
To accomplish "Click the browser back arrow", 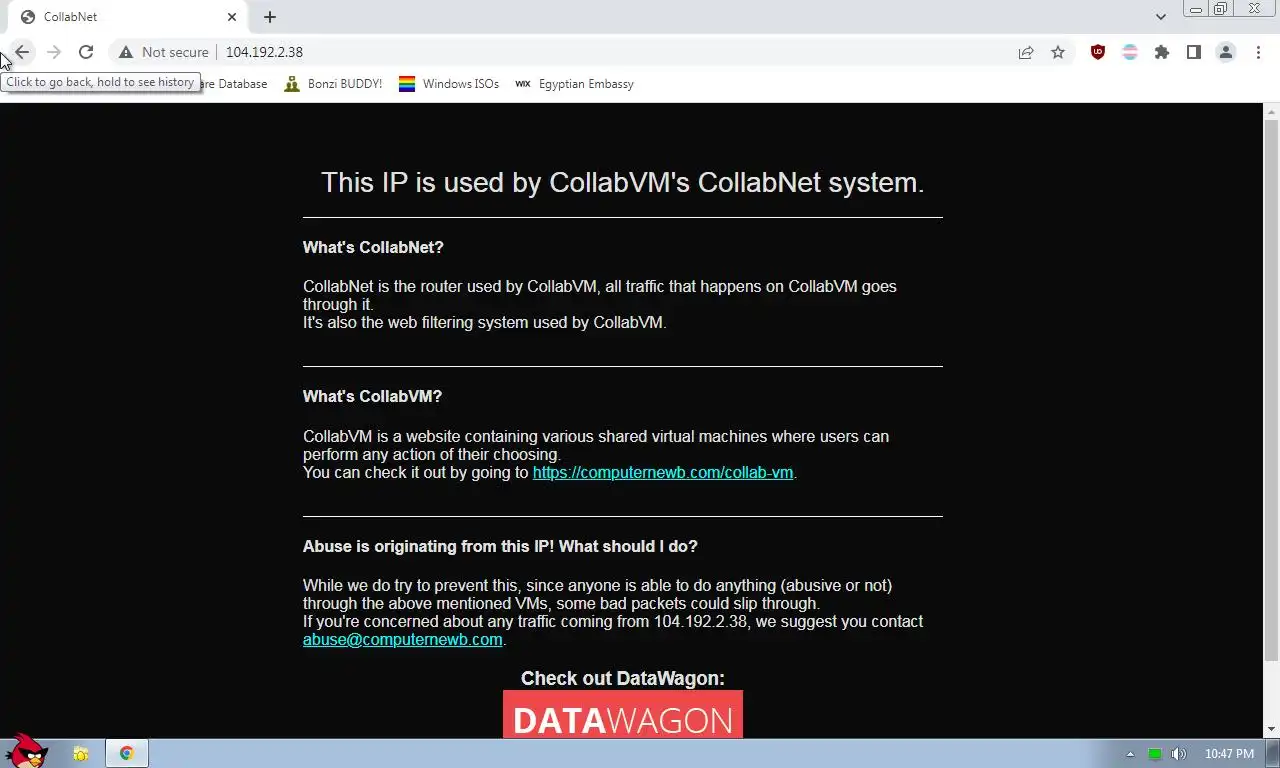I will click(x=22, y=52).
